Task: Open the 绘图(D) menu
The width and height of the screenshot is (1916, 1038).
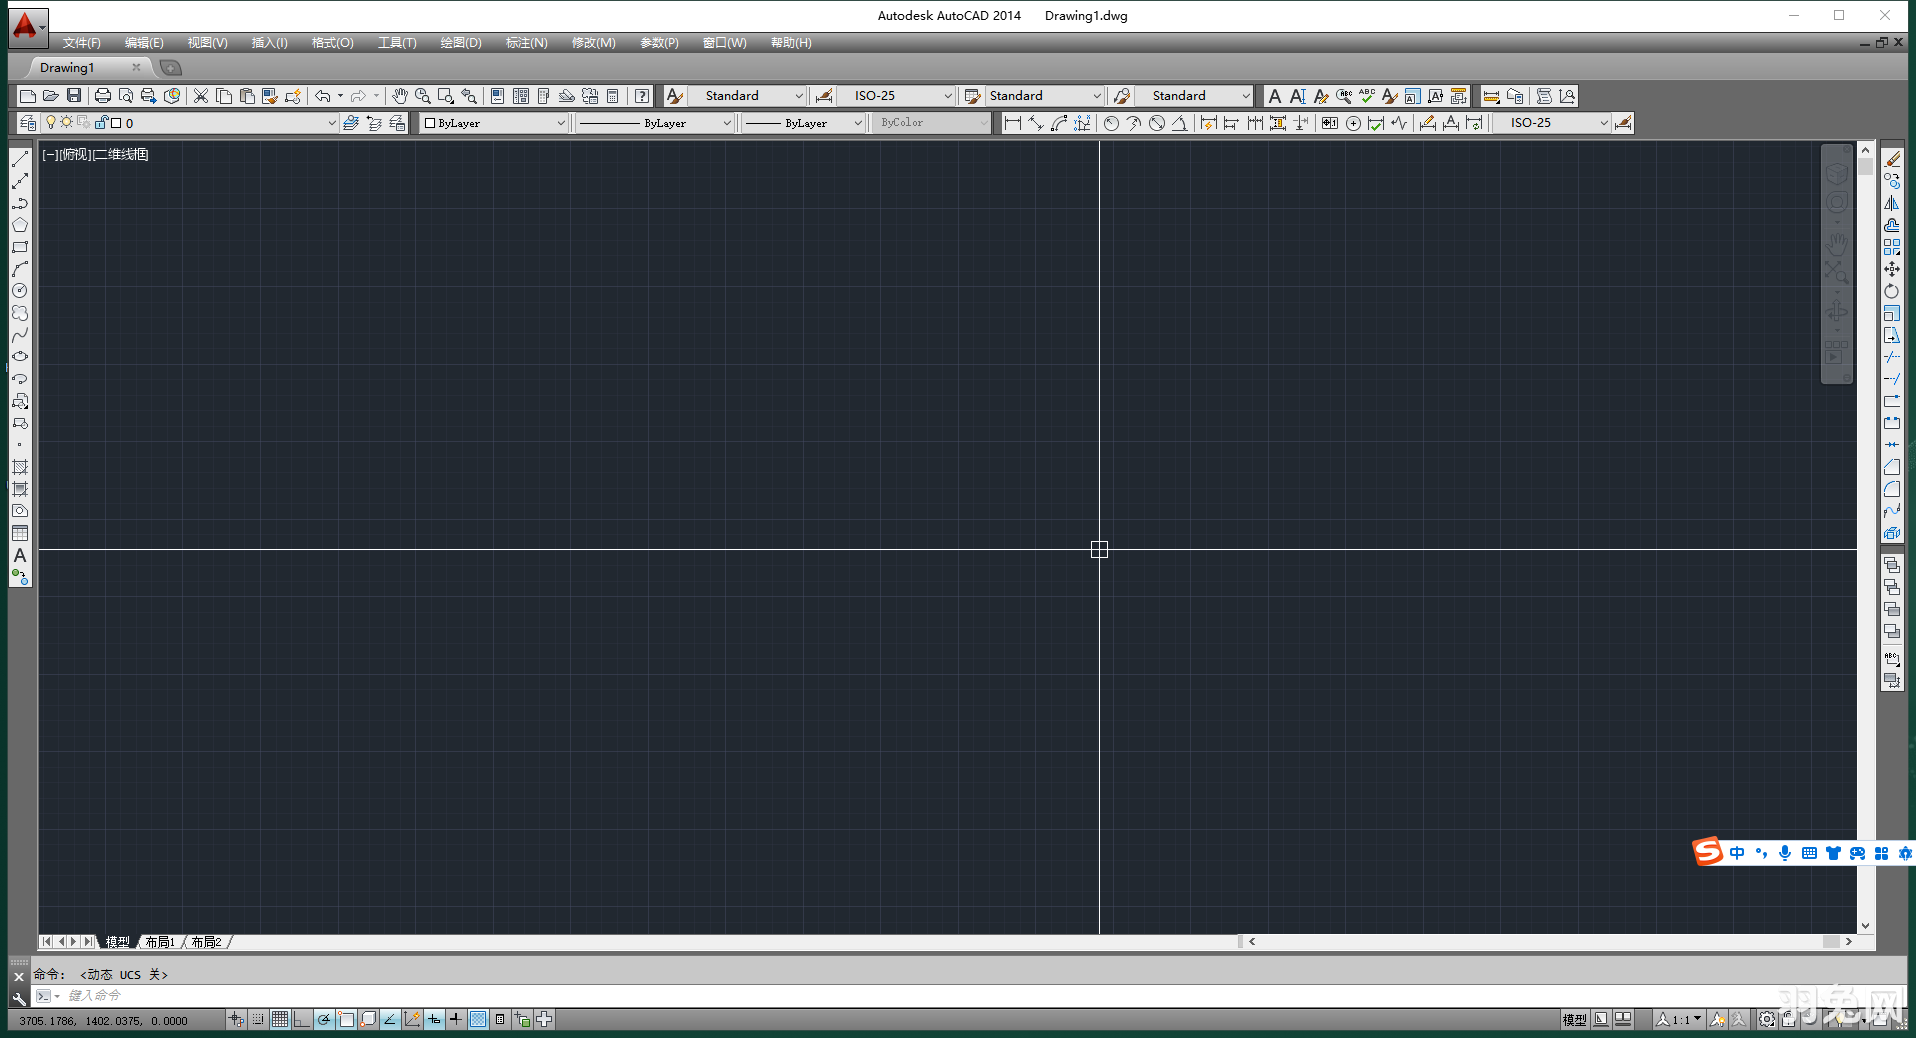Action: (x=460, y=42)
